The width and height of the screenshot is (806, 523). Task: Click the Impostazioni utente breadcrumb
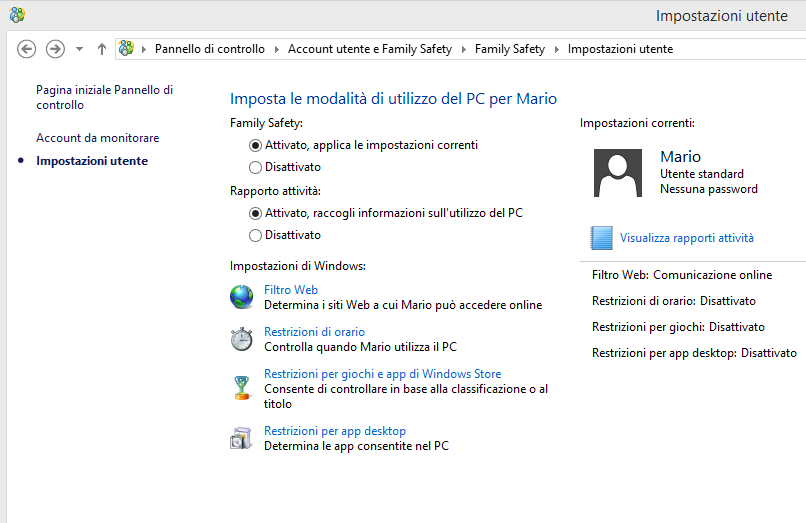(x=620, y=49)
